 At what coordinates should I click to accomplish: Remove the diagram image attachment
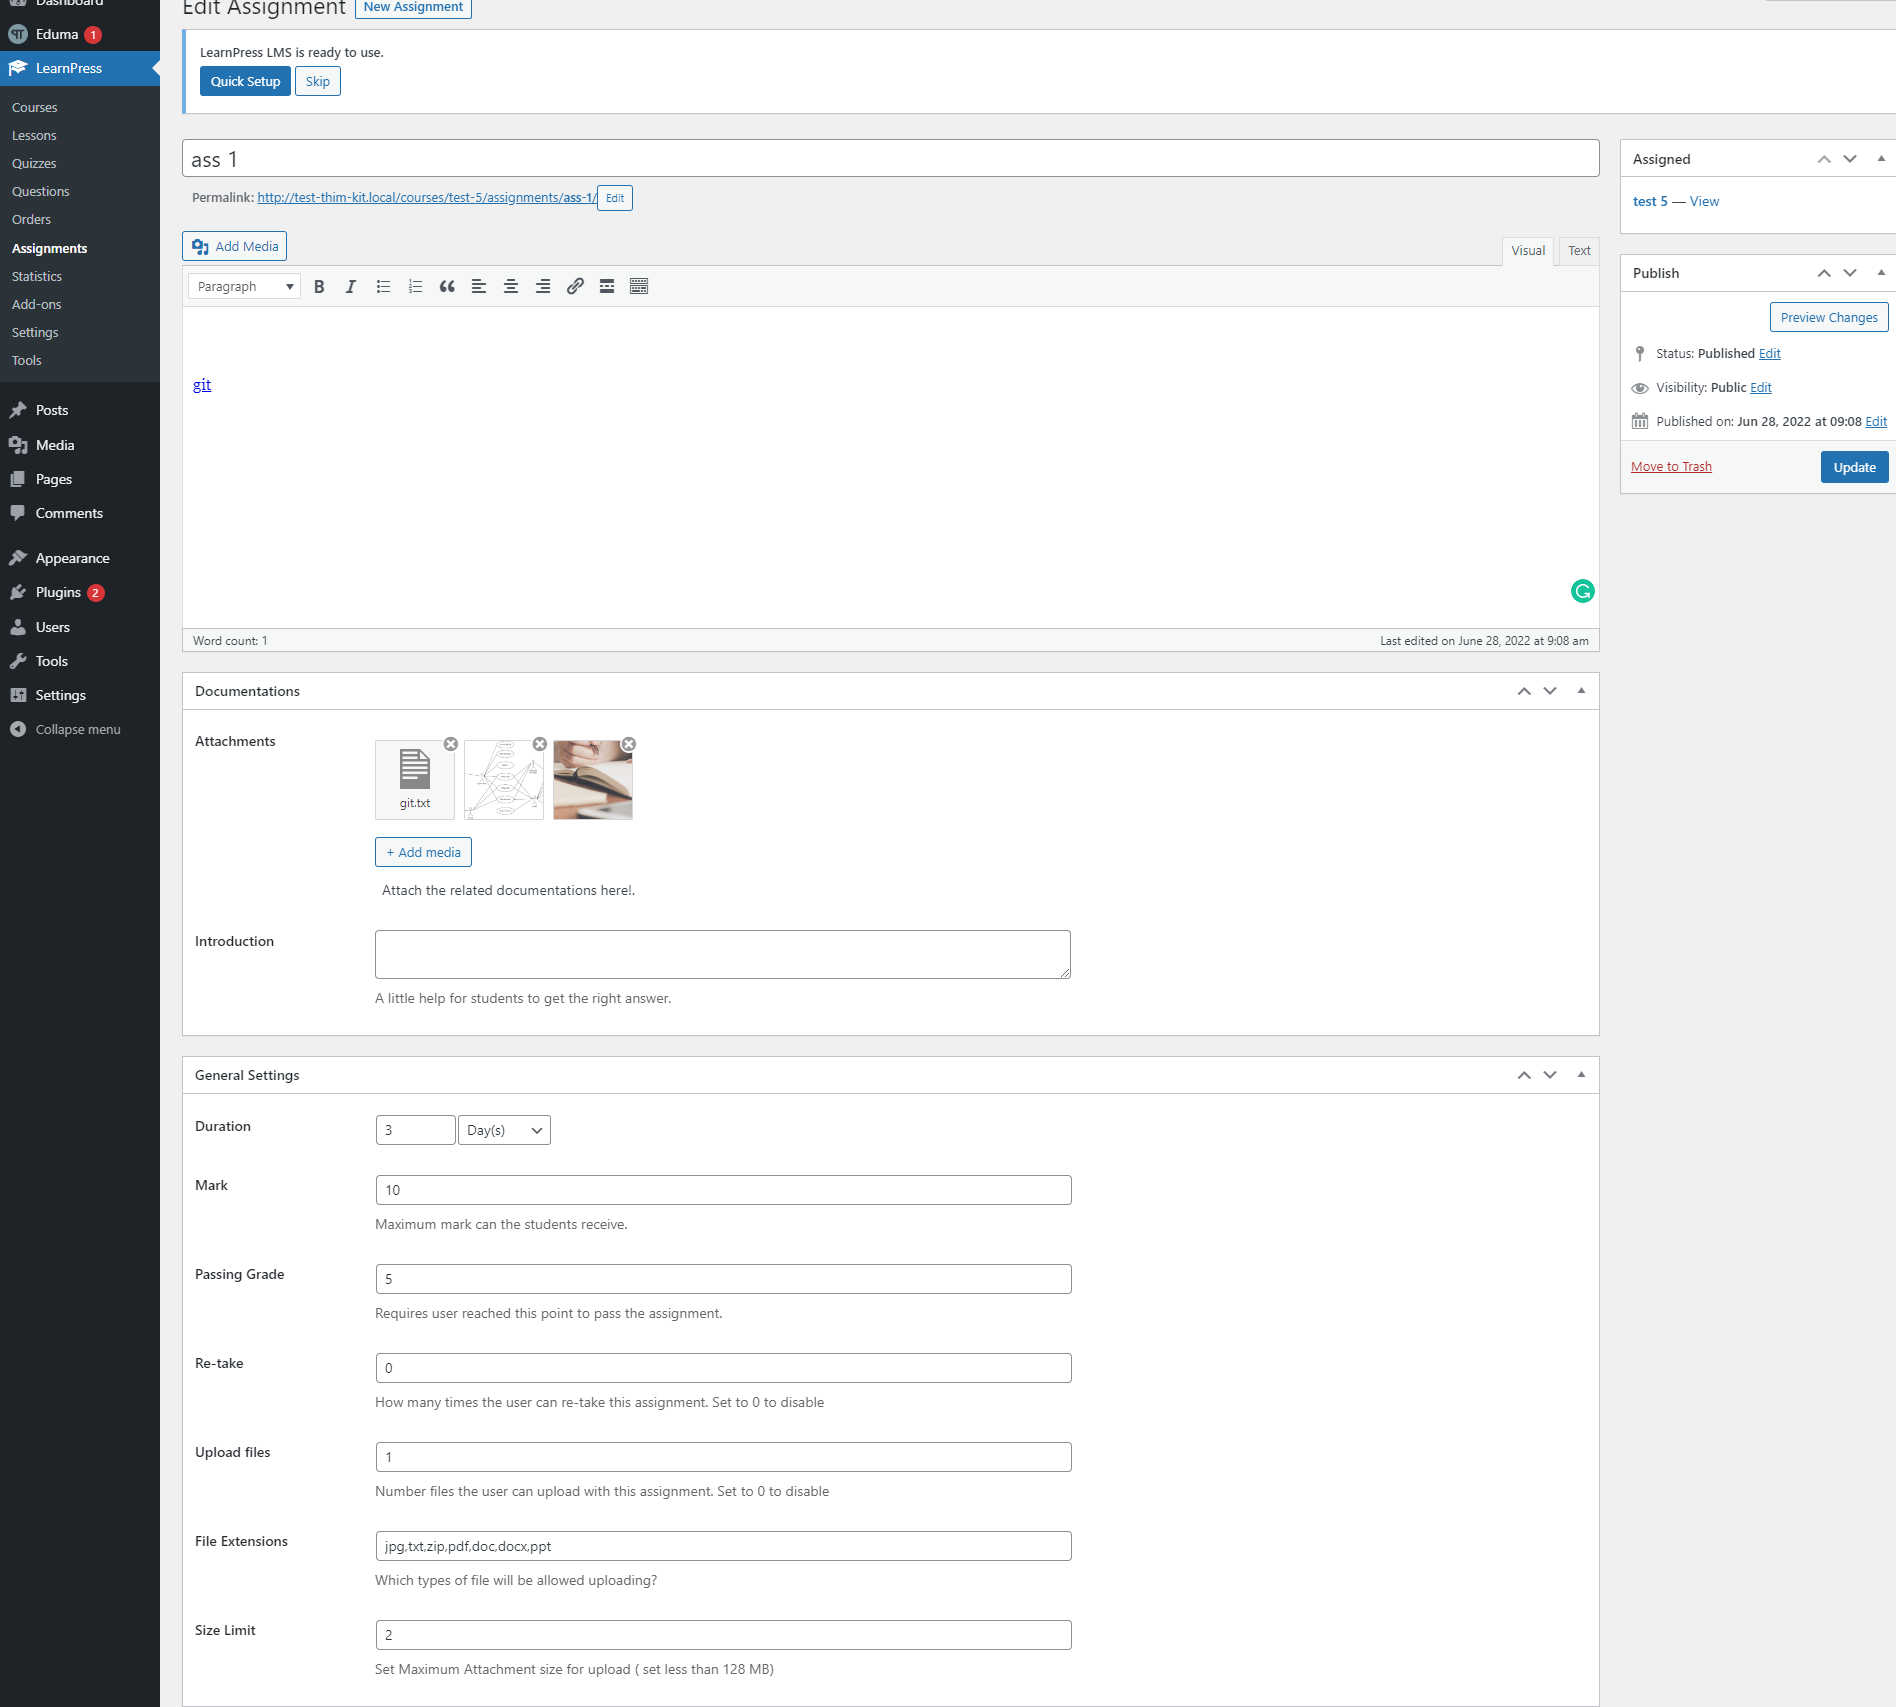540,744
